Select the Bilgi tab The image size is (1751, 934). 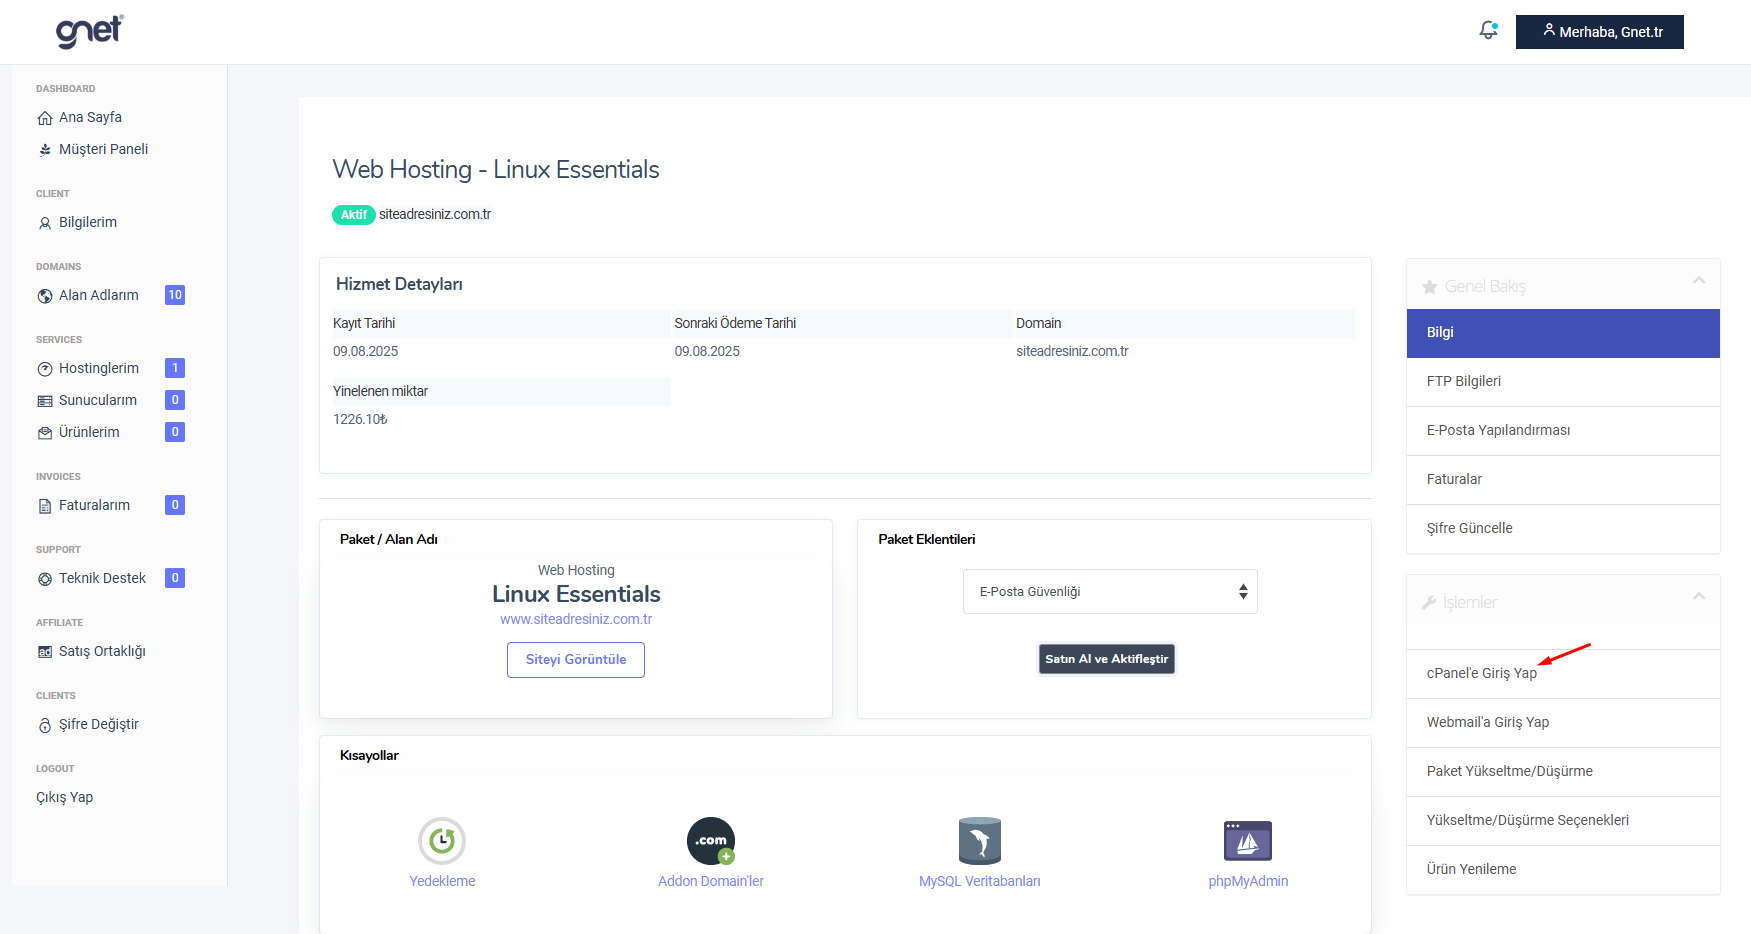(1563, 333)
